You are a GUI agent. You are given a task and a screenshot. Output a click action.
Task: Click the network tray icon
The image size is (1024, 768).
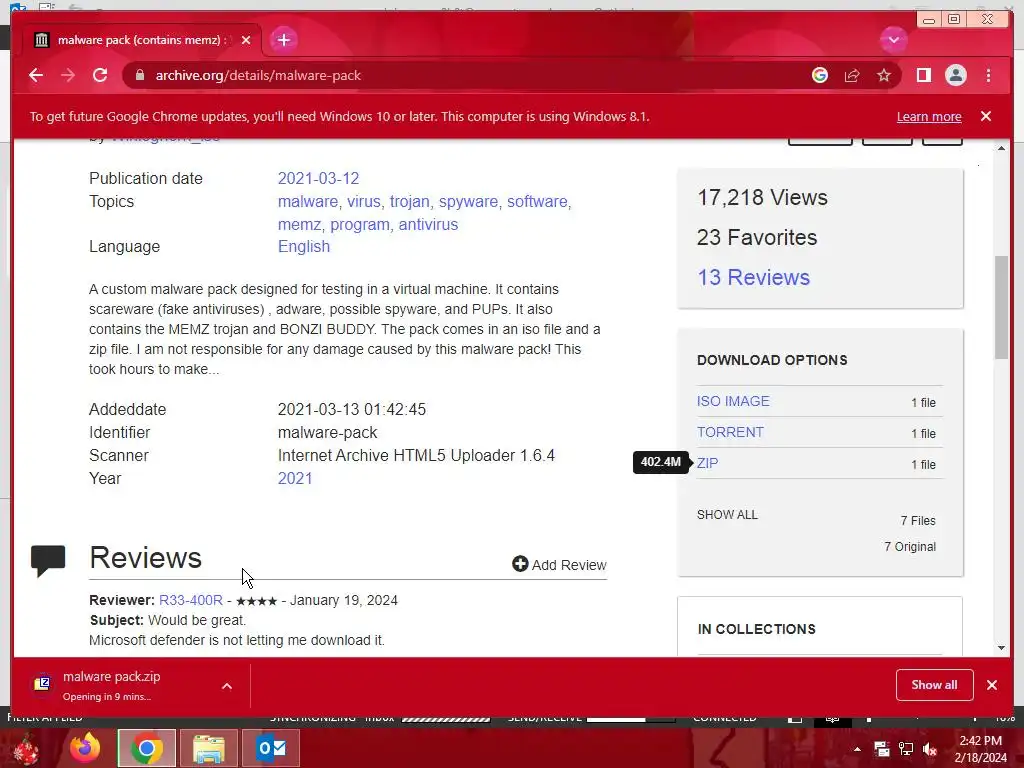(x=906, y=749)
